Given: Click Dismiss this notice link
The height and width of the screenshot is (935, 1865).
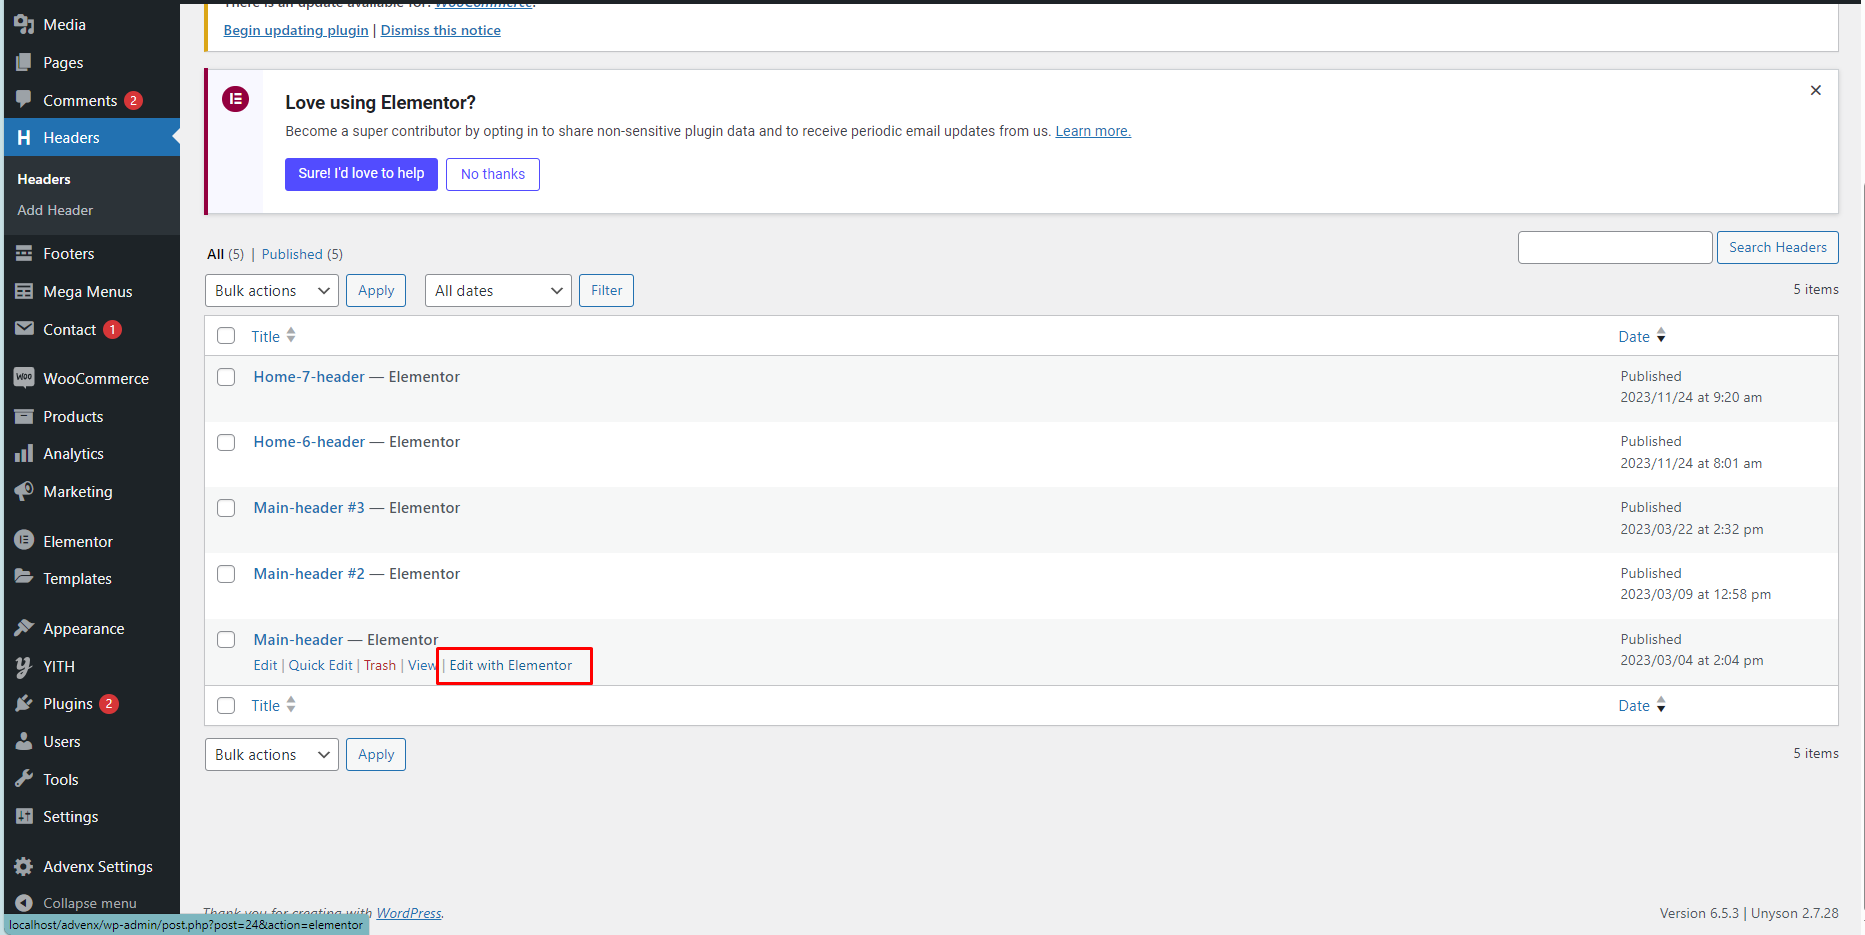Looking at the screenshot, I should (x=441, y=30).
